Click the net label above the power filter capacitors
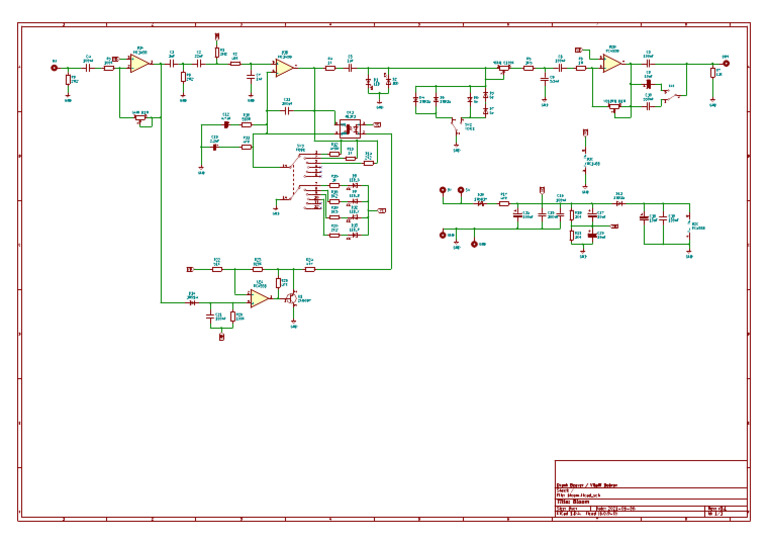 click(542, 189)
